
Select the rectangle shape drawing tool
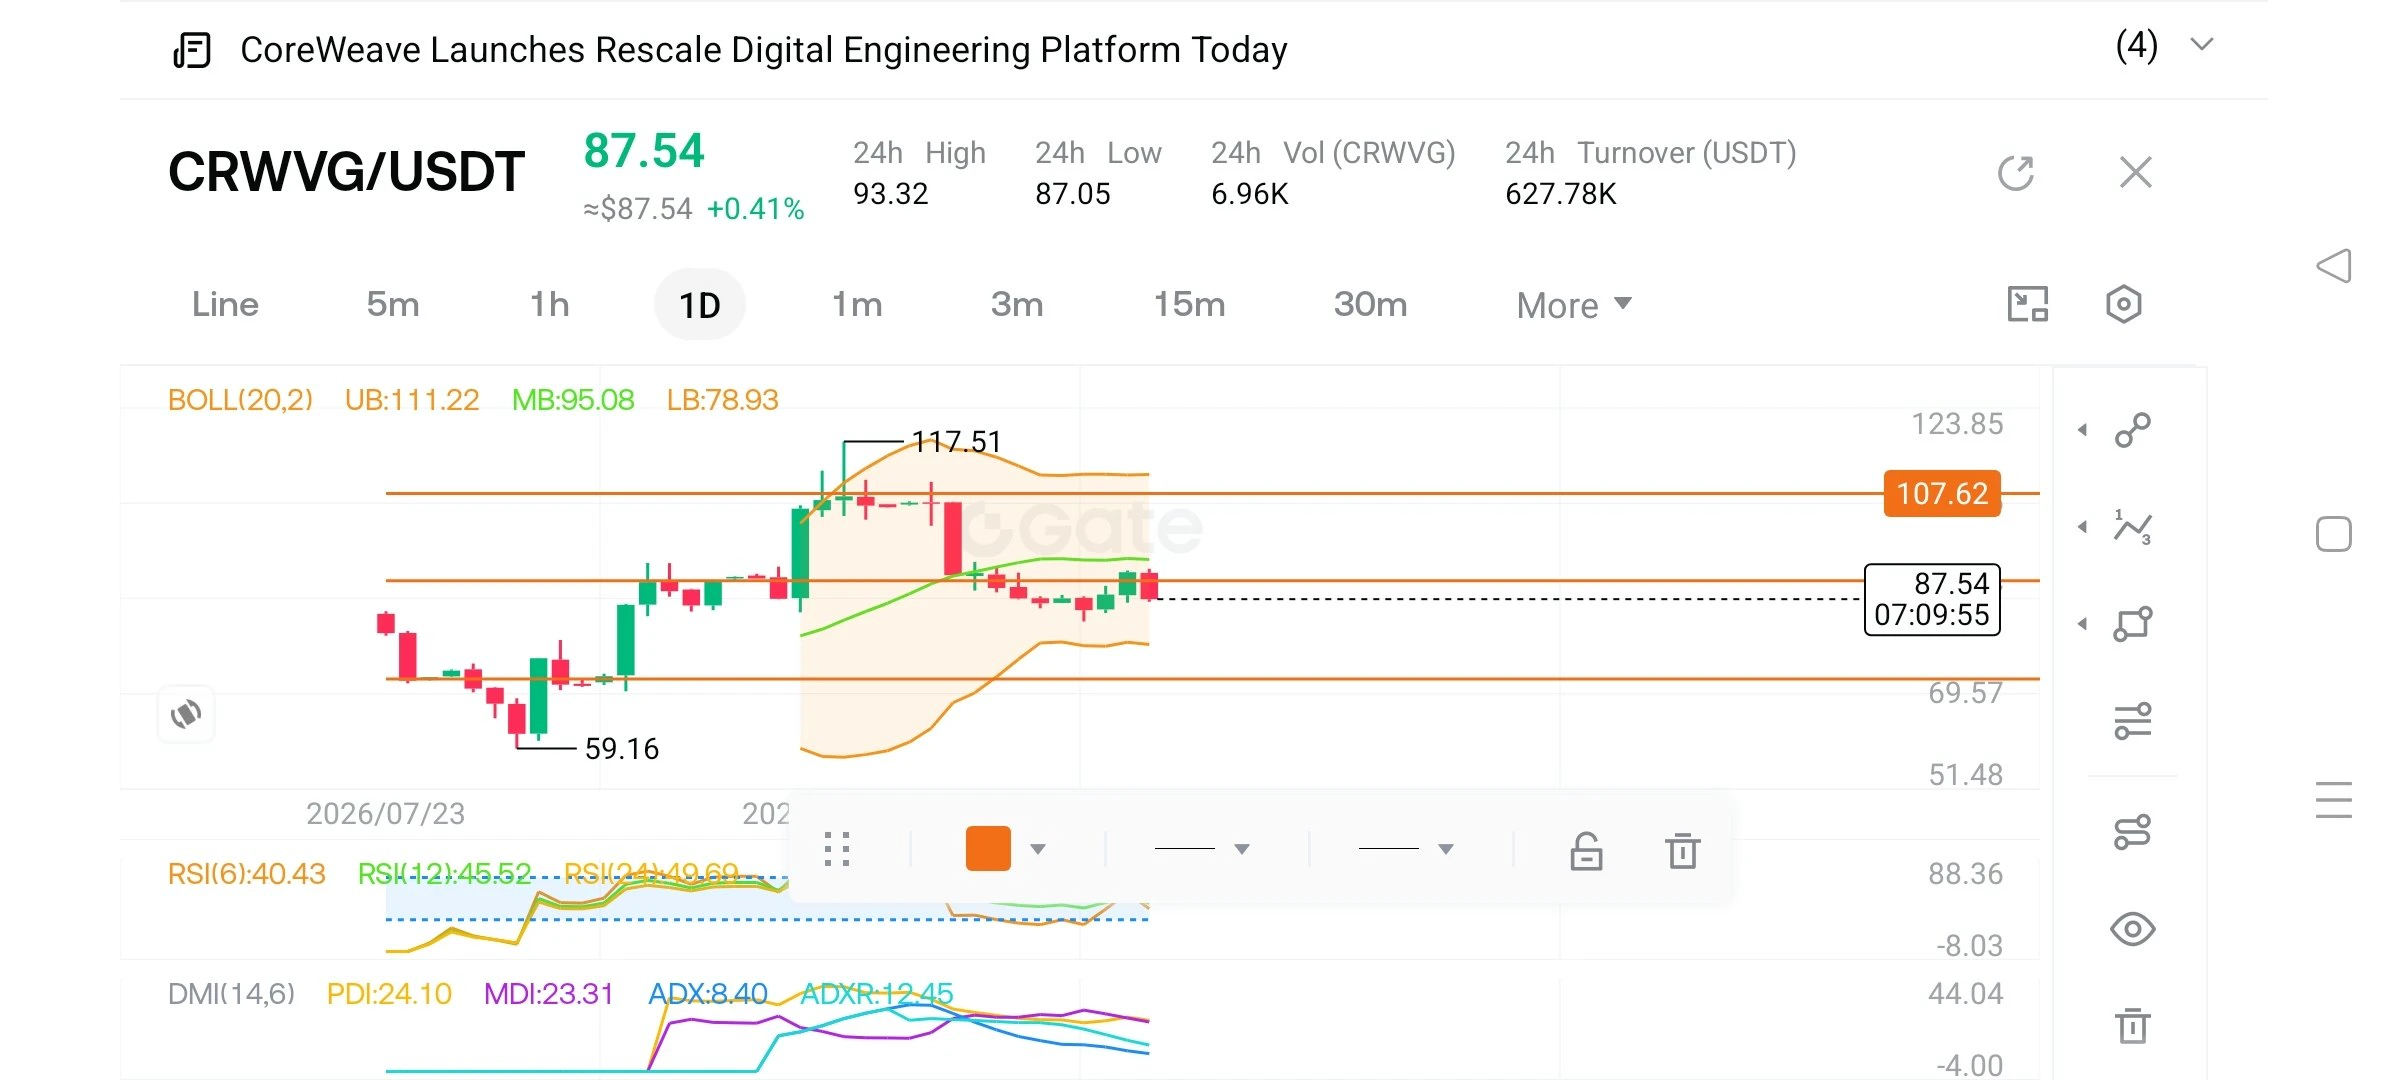click(x=2133, y=624)
